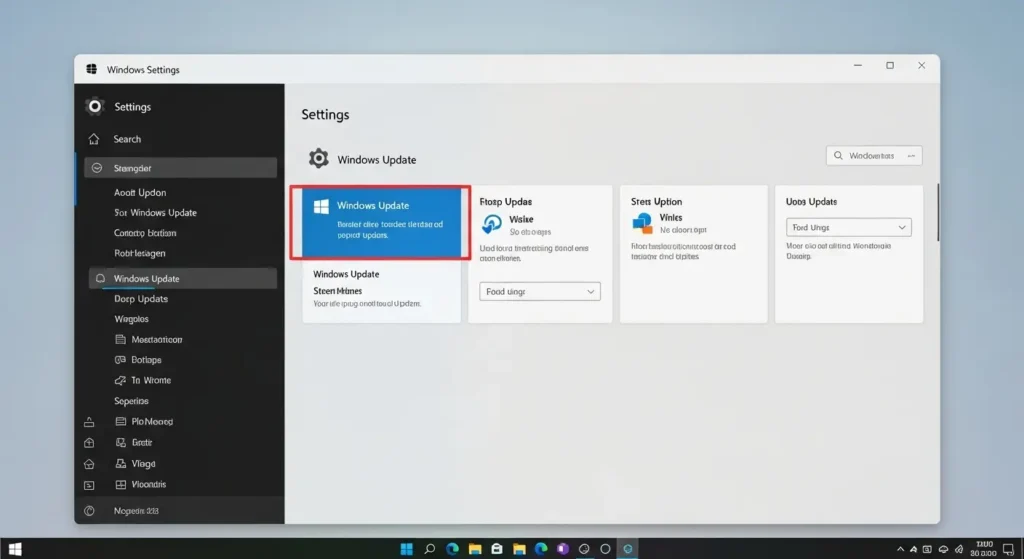
Task: Click the Windows logo on the blue tile
Action: 321,207
